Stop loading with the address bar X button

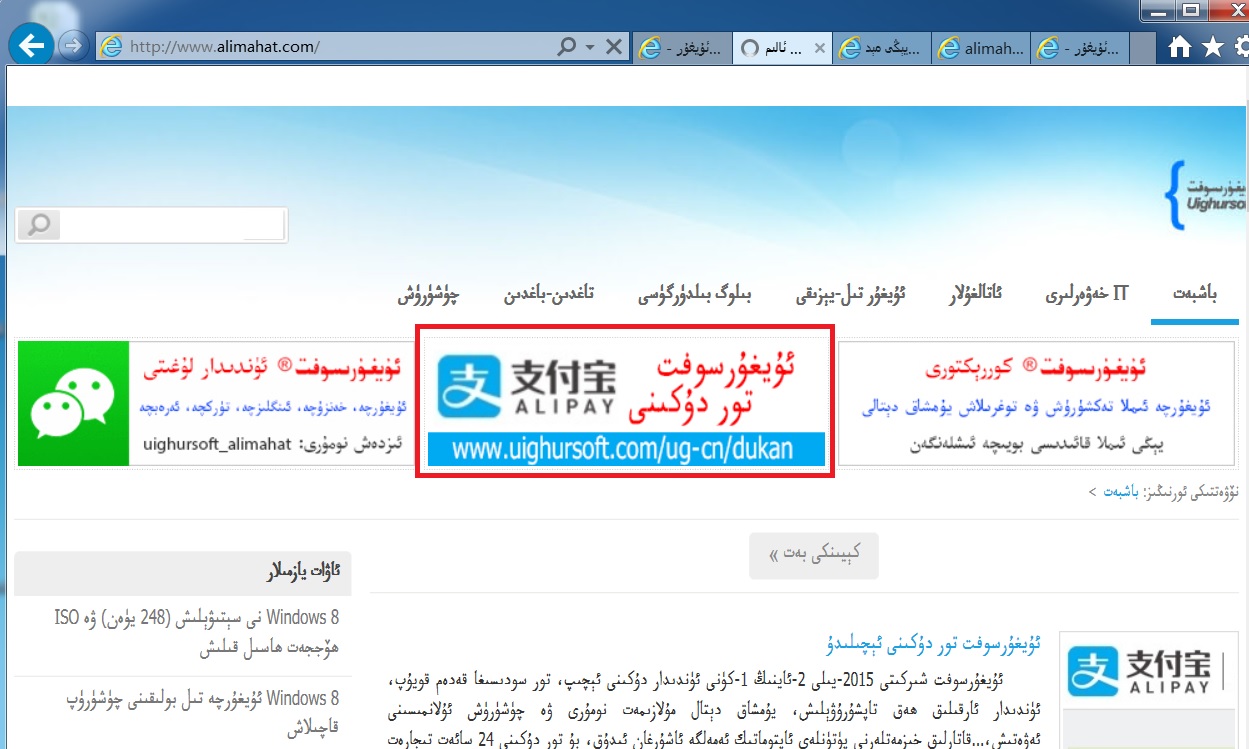pyautogui.click(x=615, y=46)
